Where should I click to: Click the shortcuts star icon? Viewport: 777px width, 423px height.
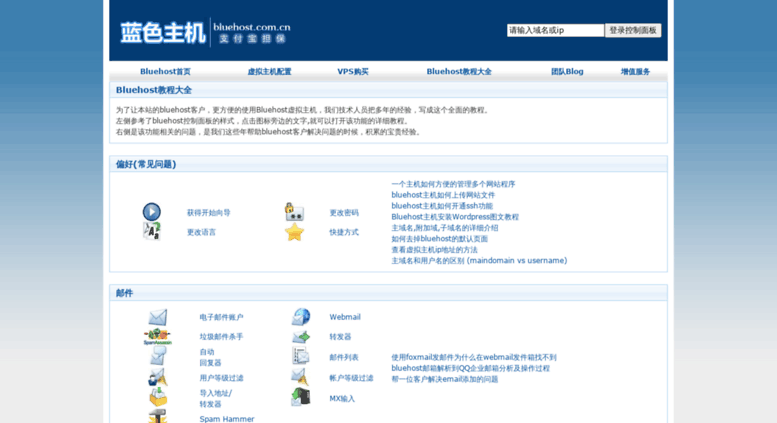294,232
